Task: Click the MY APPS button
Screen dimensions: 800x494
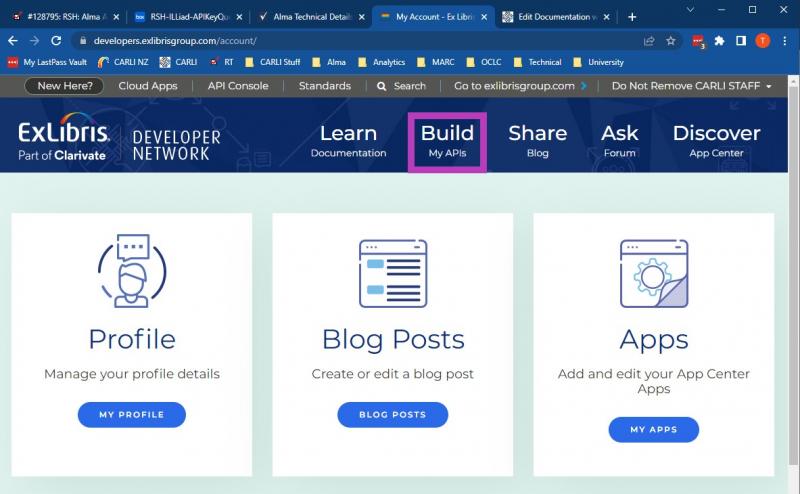Action: coord(654,430)
